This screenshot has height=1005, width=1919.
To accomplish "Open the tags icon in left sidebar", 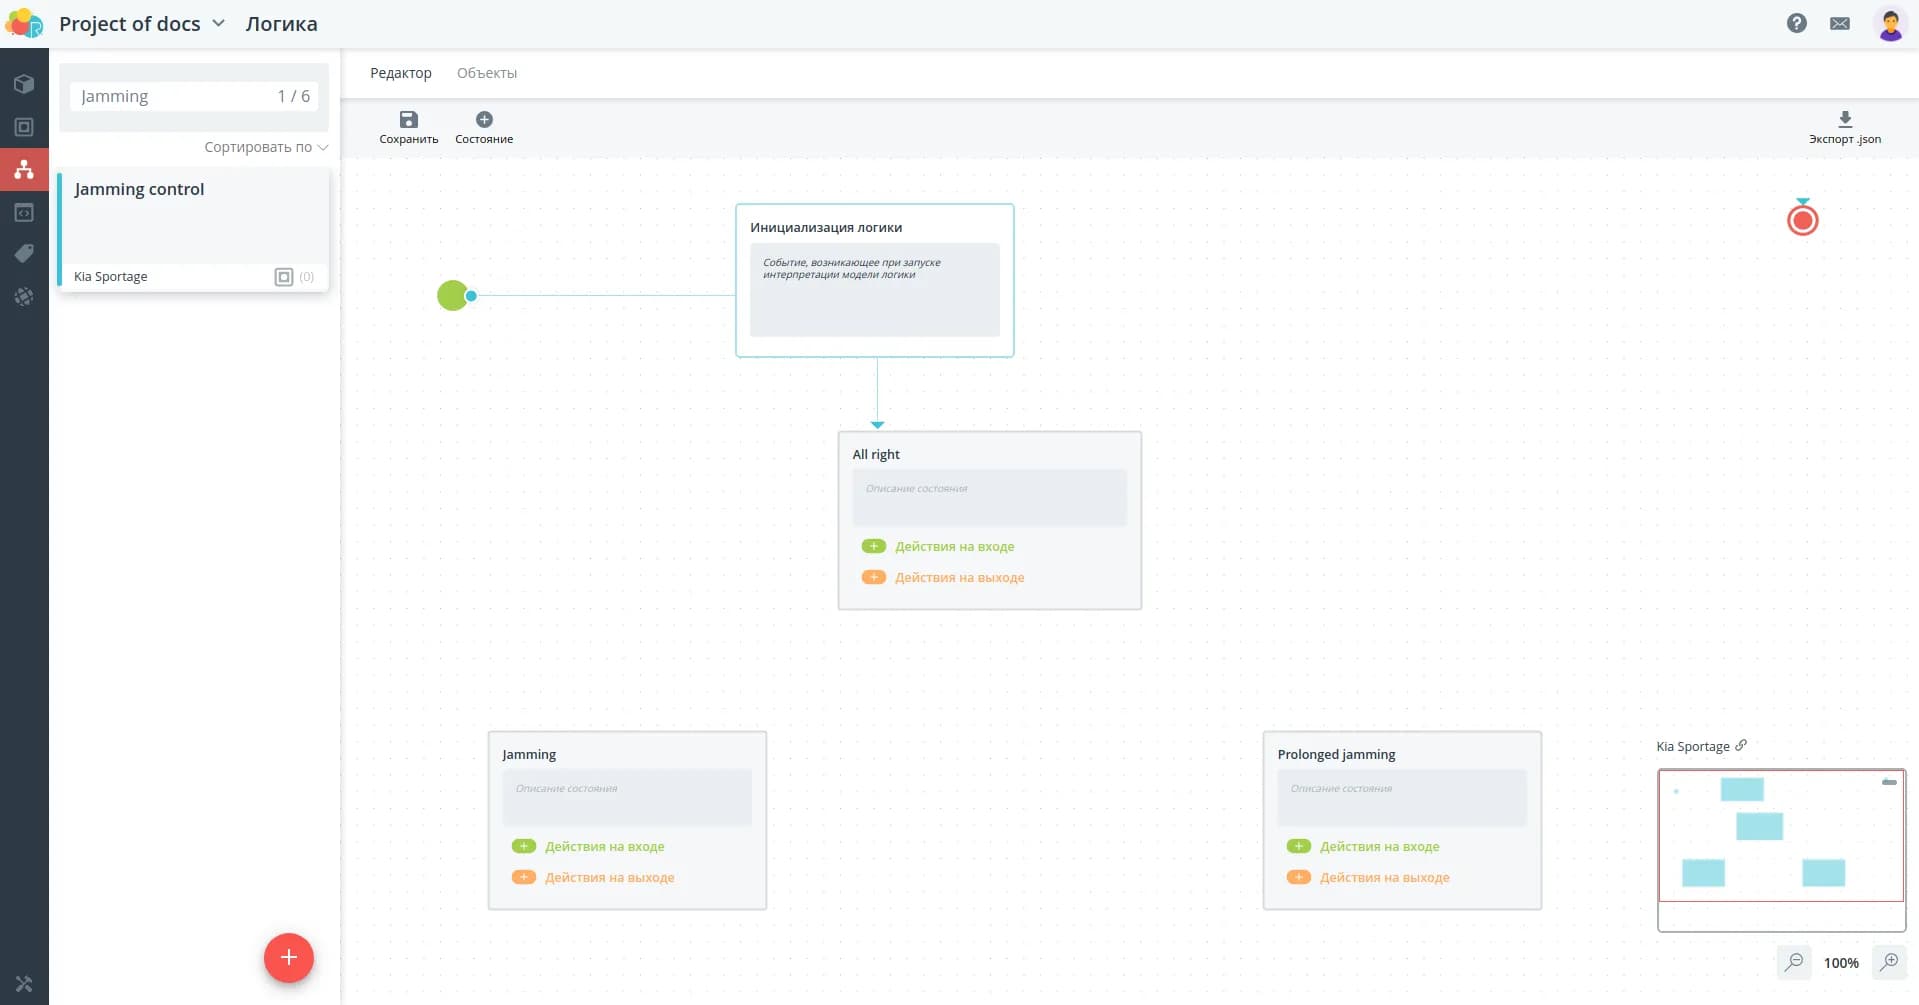I will point(24,254).
